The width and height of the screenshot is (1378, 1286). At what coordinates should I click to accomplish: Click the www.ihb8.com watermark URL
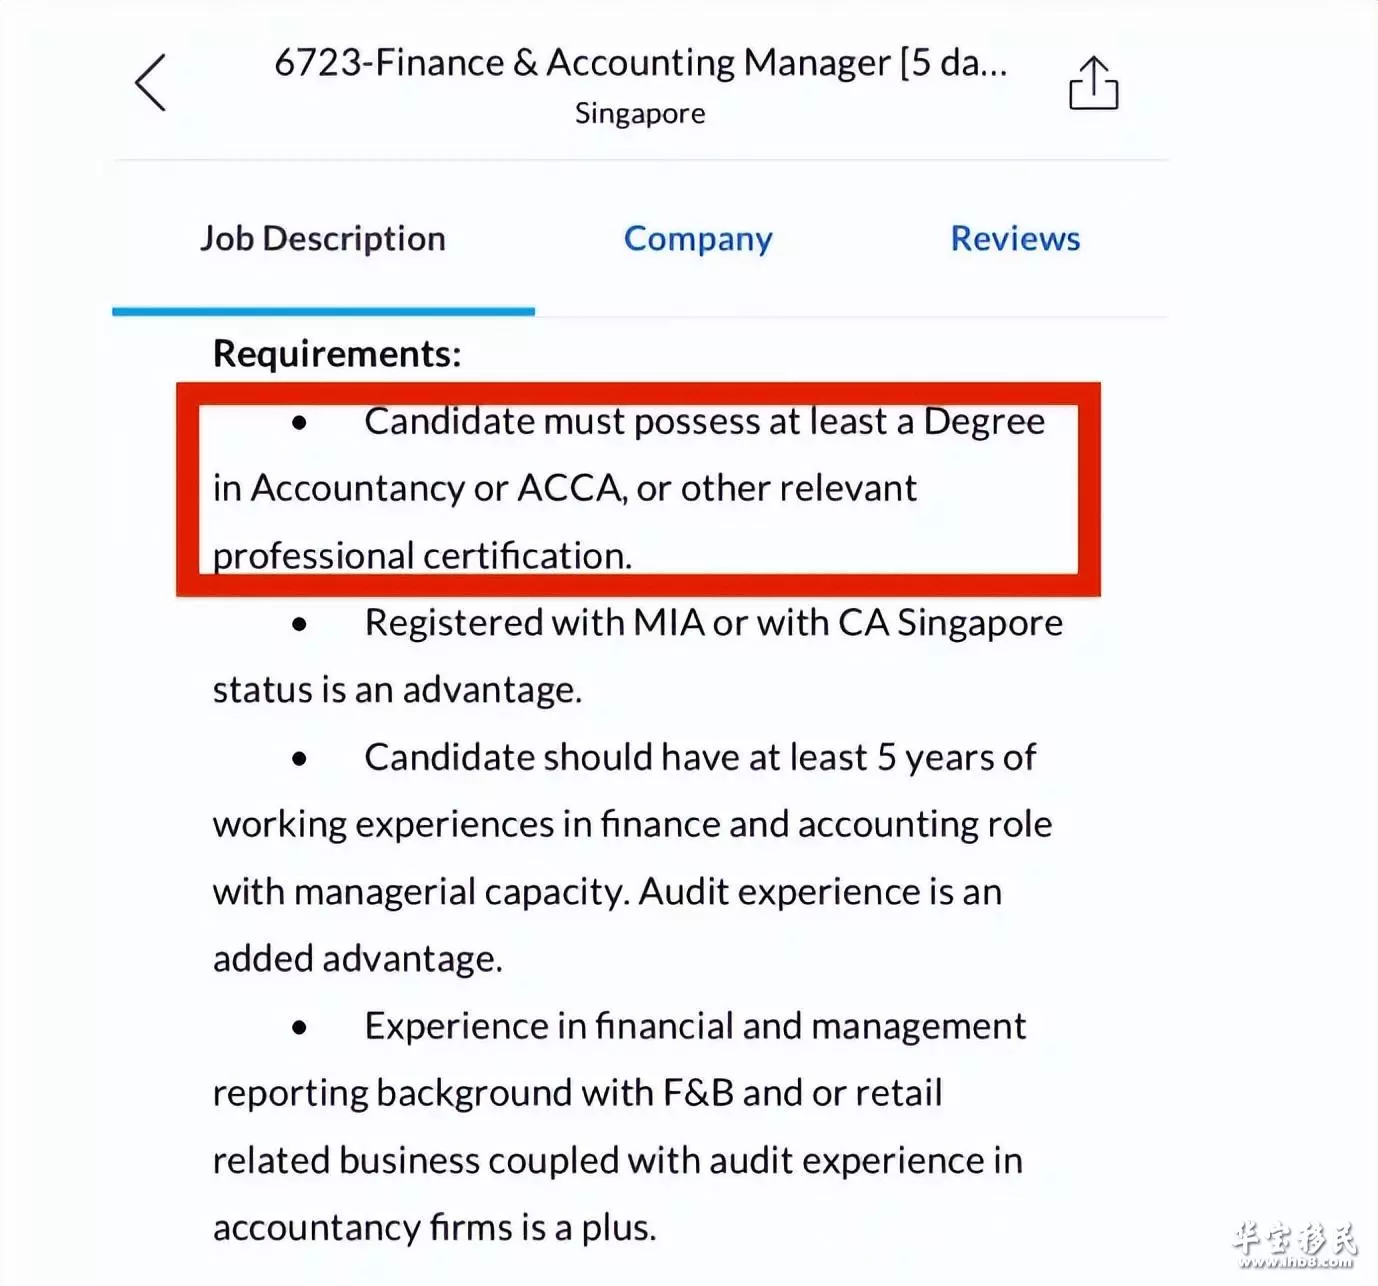pyautogui.click(x=1295, y=1262)
